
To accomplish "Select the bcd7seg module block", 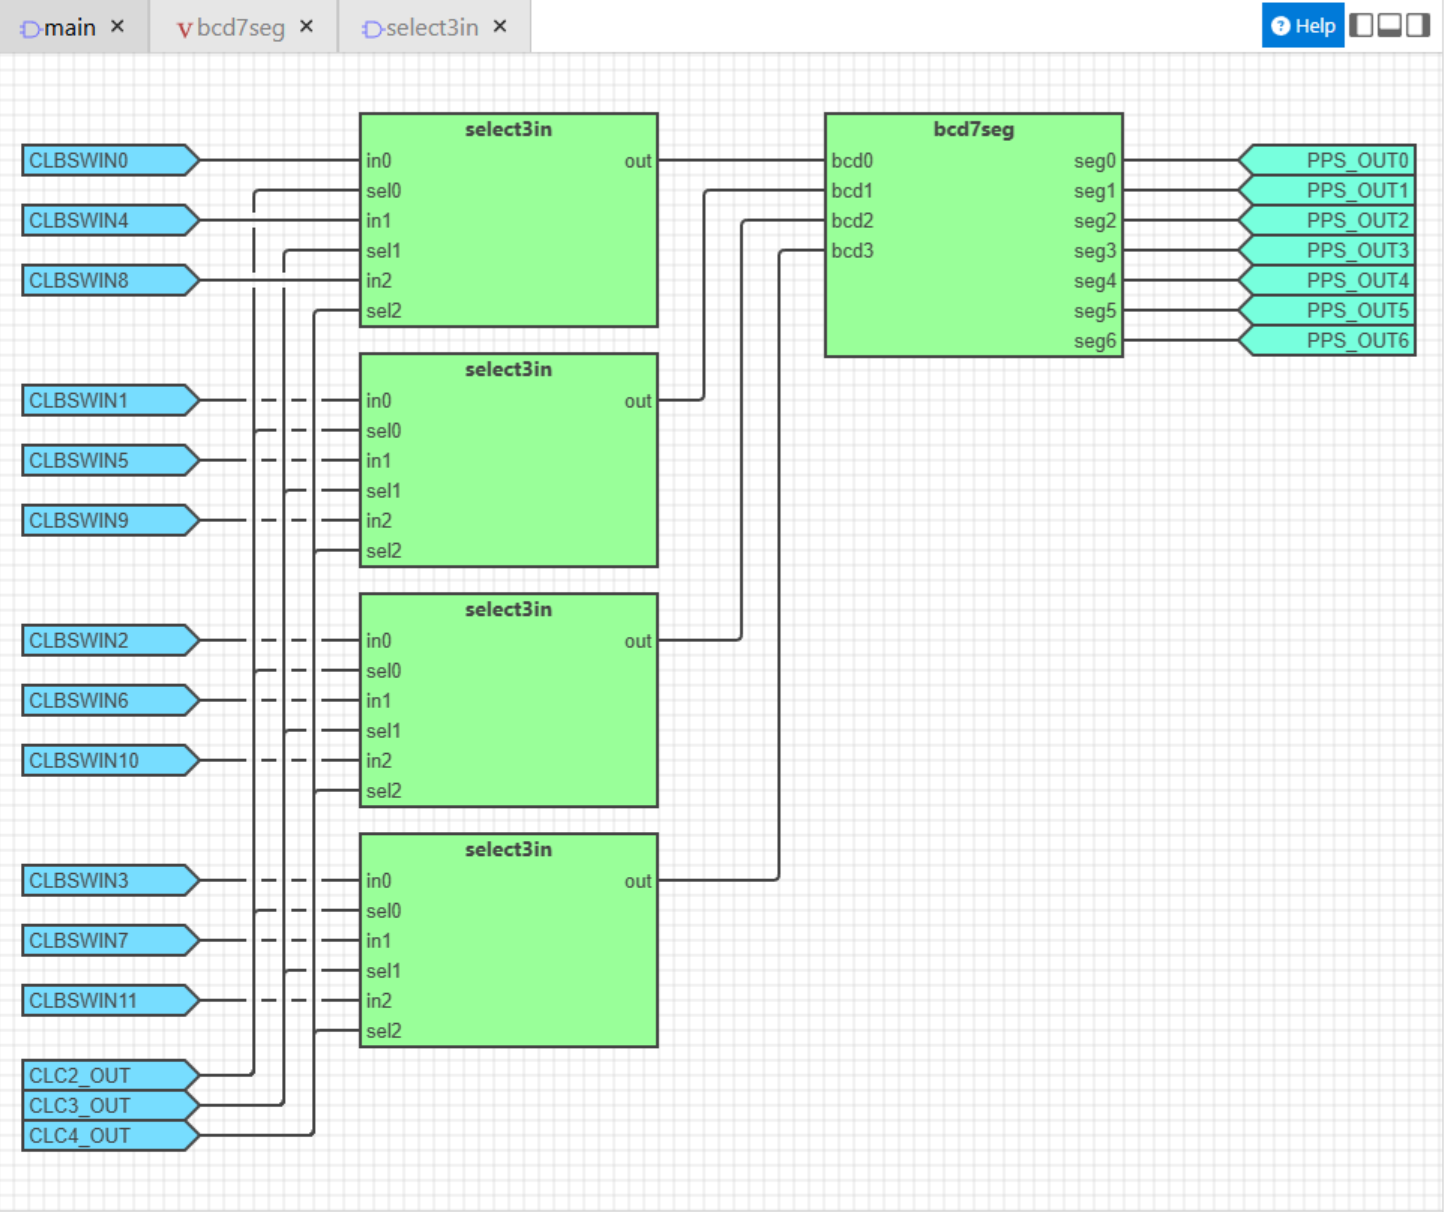I will point(973,235).
